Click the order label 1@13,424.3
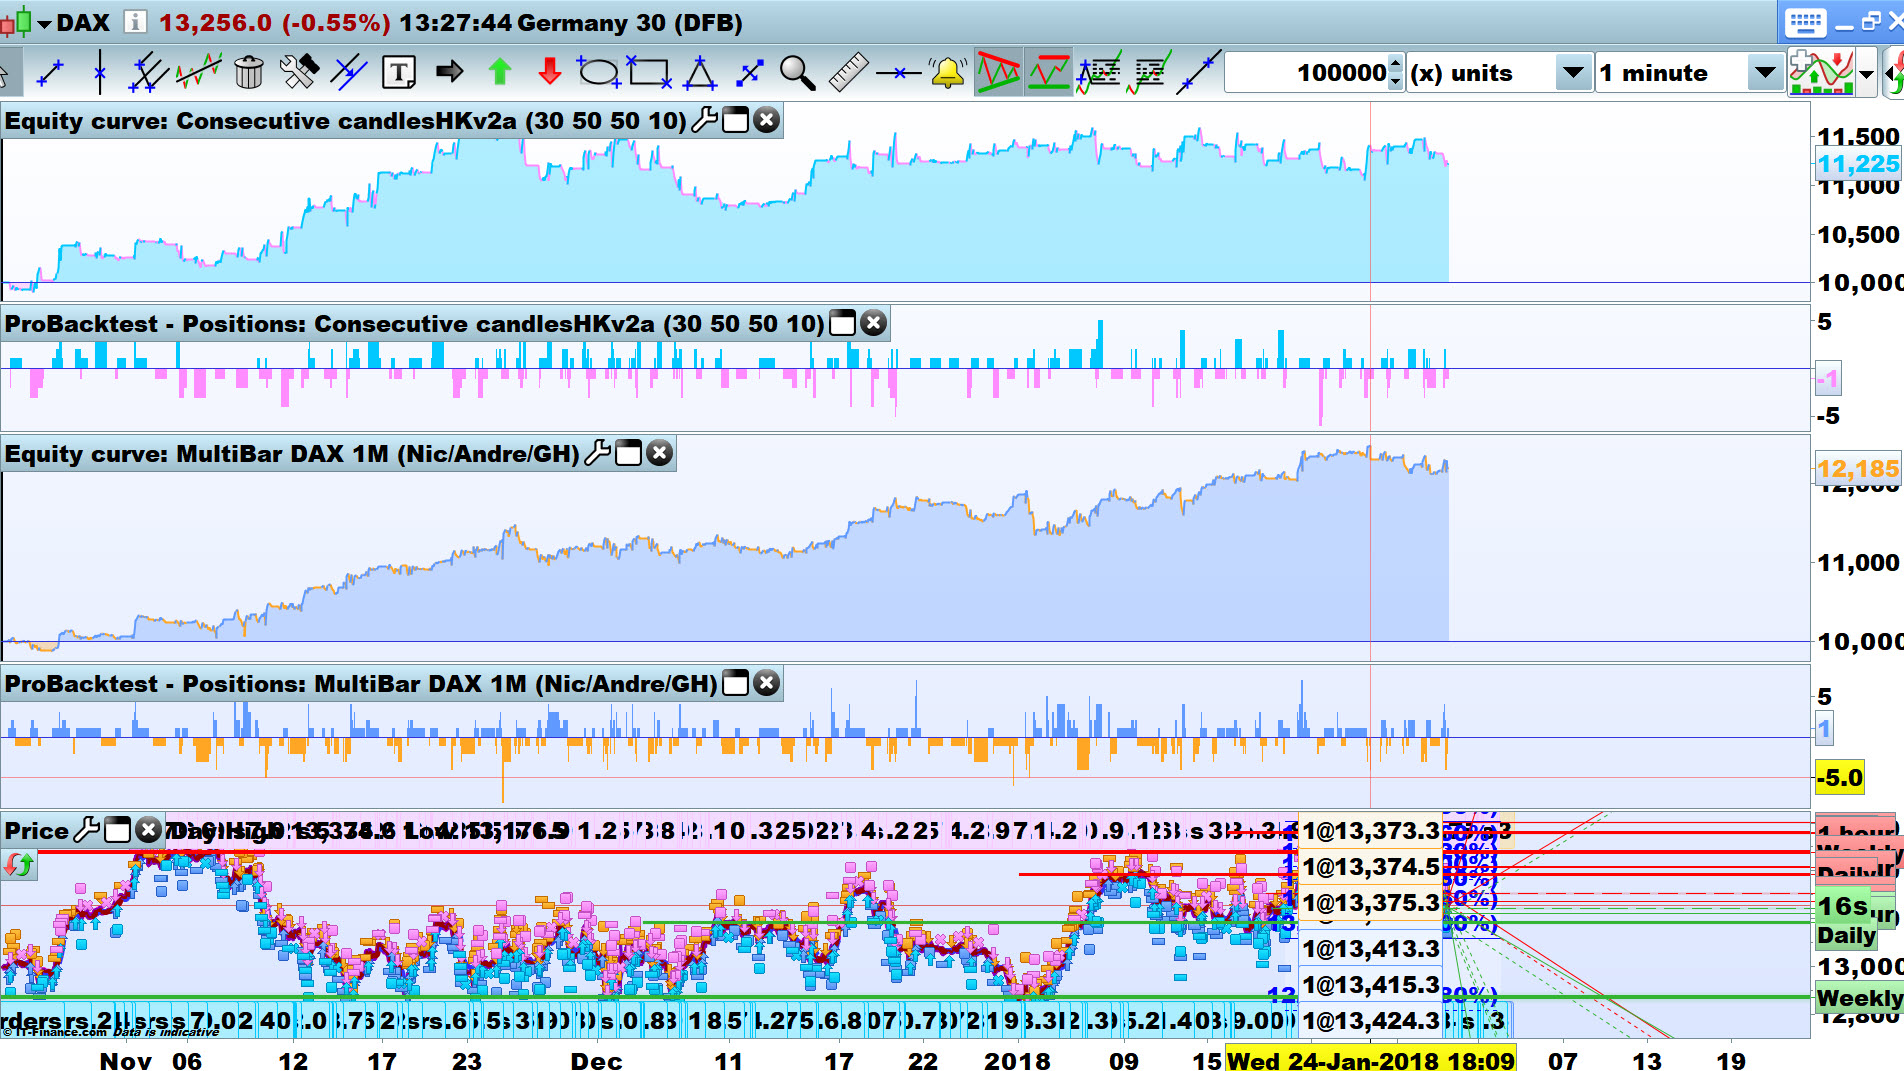Screen dimensions: 1904x1071 point(1370,1021)
